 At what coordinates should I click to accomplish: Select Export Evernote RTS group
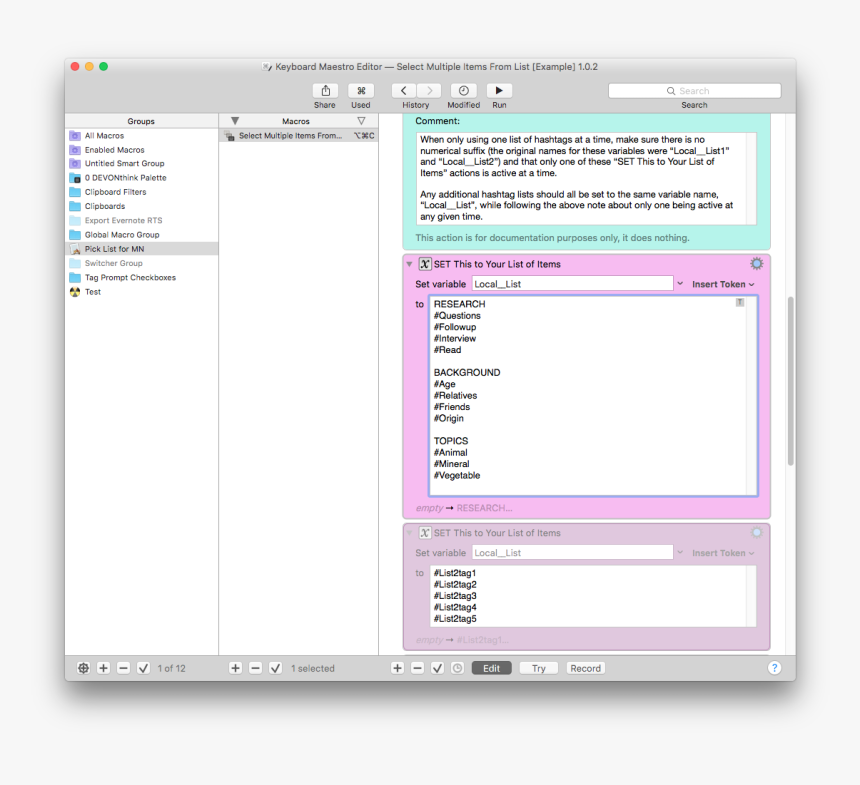point(142,221)
